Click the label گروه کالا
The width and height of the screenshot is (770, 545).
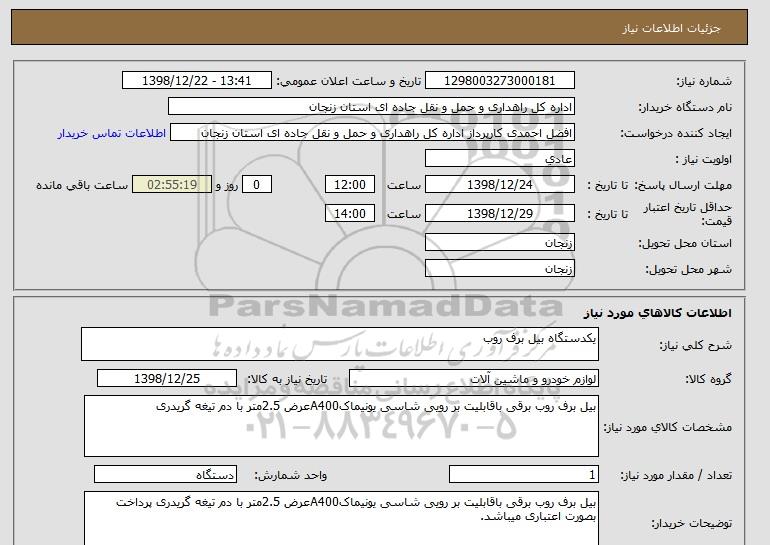click(709, 379)
